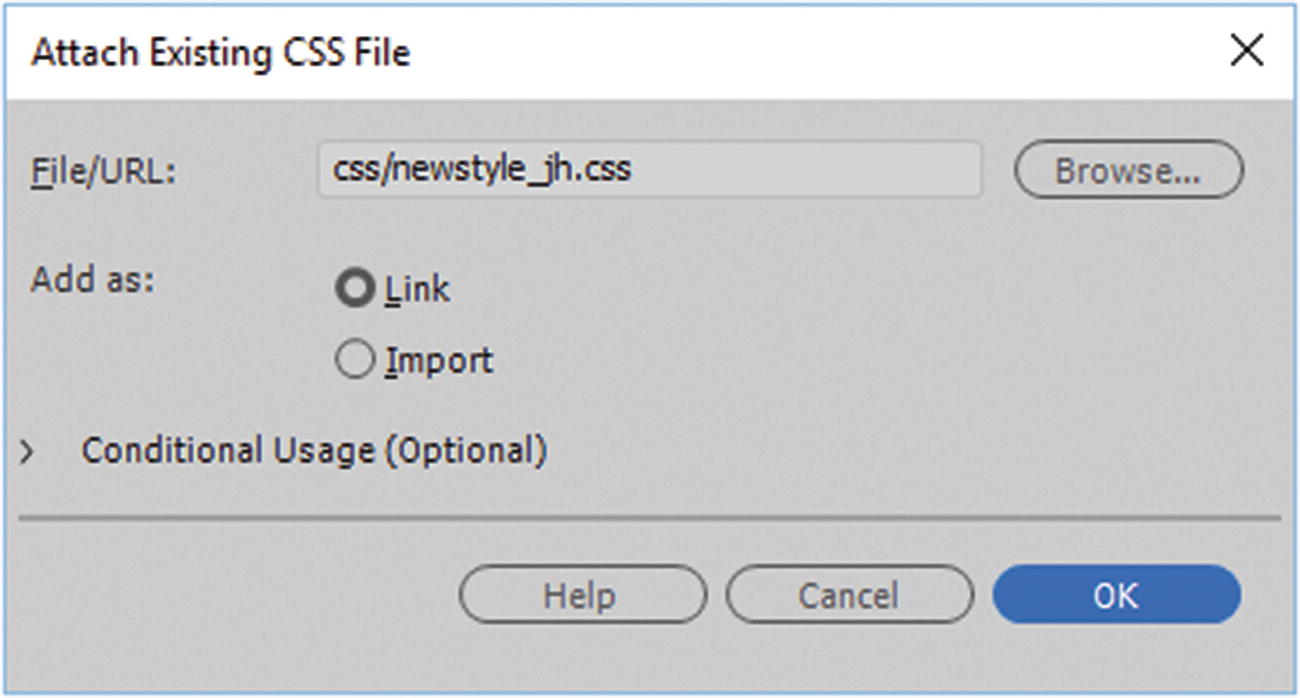Click the File/URL path input field

click(648, 169)
